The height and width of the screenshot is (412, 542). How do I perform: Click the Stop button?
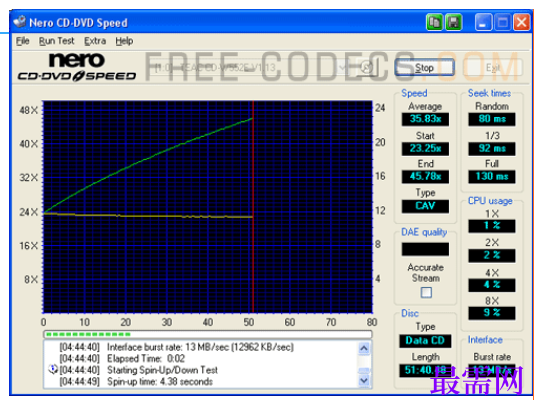[424, 67]
